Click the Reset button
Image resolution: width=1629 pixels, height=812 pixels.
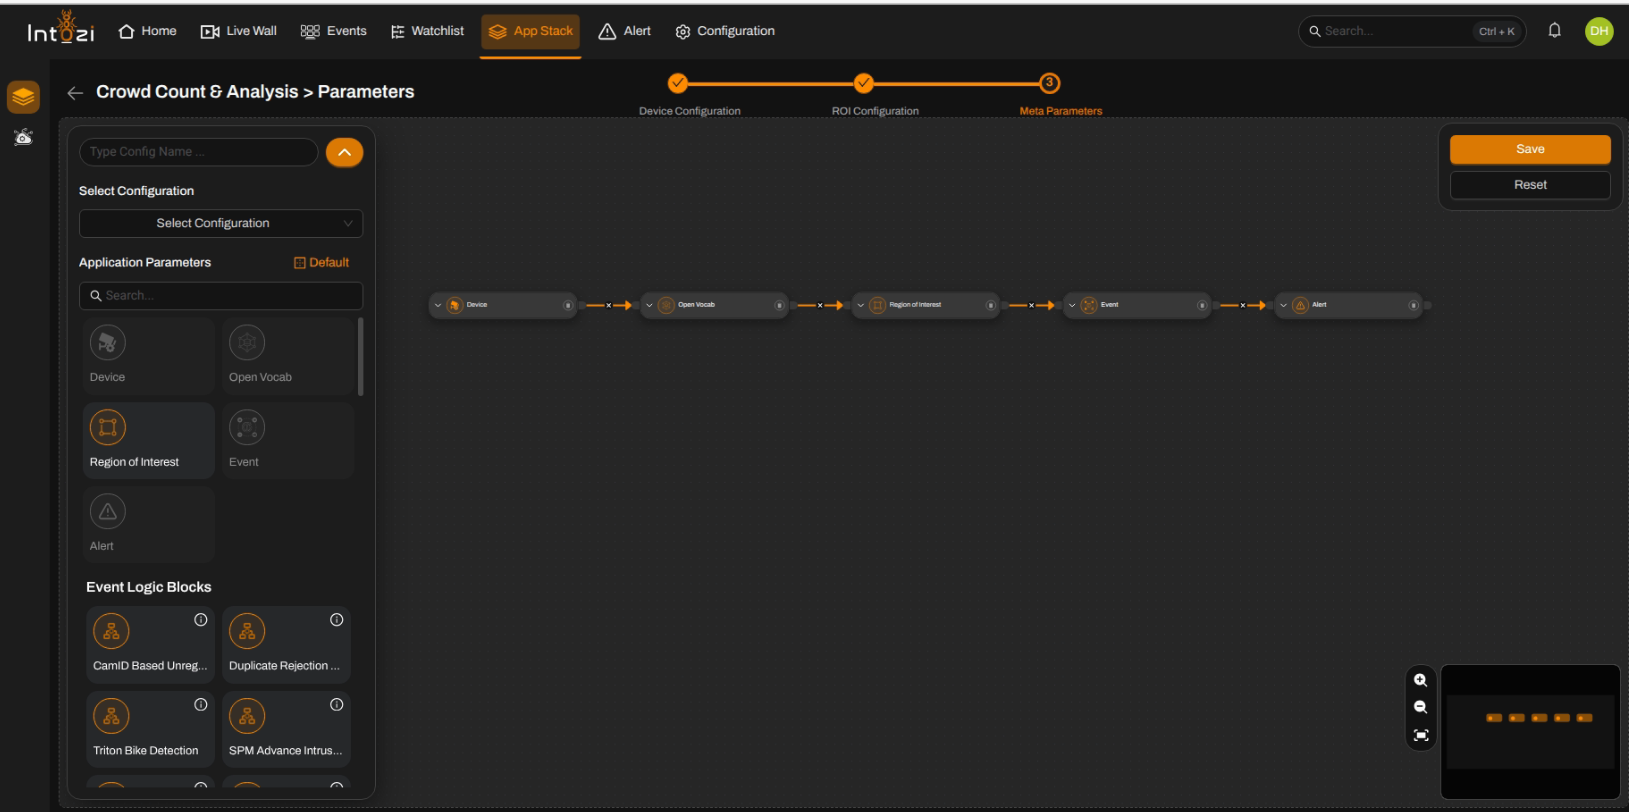pyautogui.click(x=1530, y=185)
